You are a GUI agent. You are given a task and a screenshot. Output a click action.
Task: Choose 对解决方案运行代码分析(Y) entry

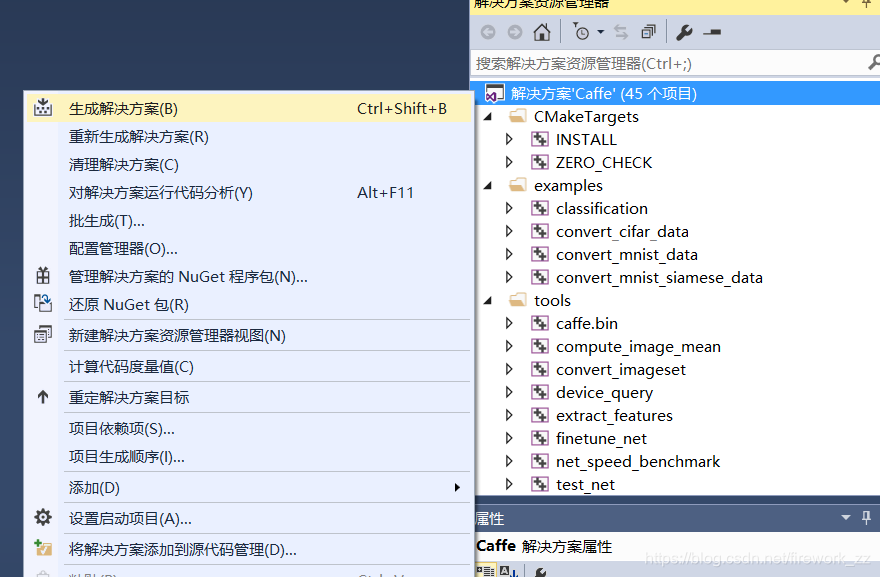[249, 193]
